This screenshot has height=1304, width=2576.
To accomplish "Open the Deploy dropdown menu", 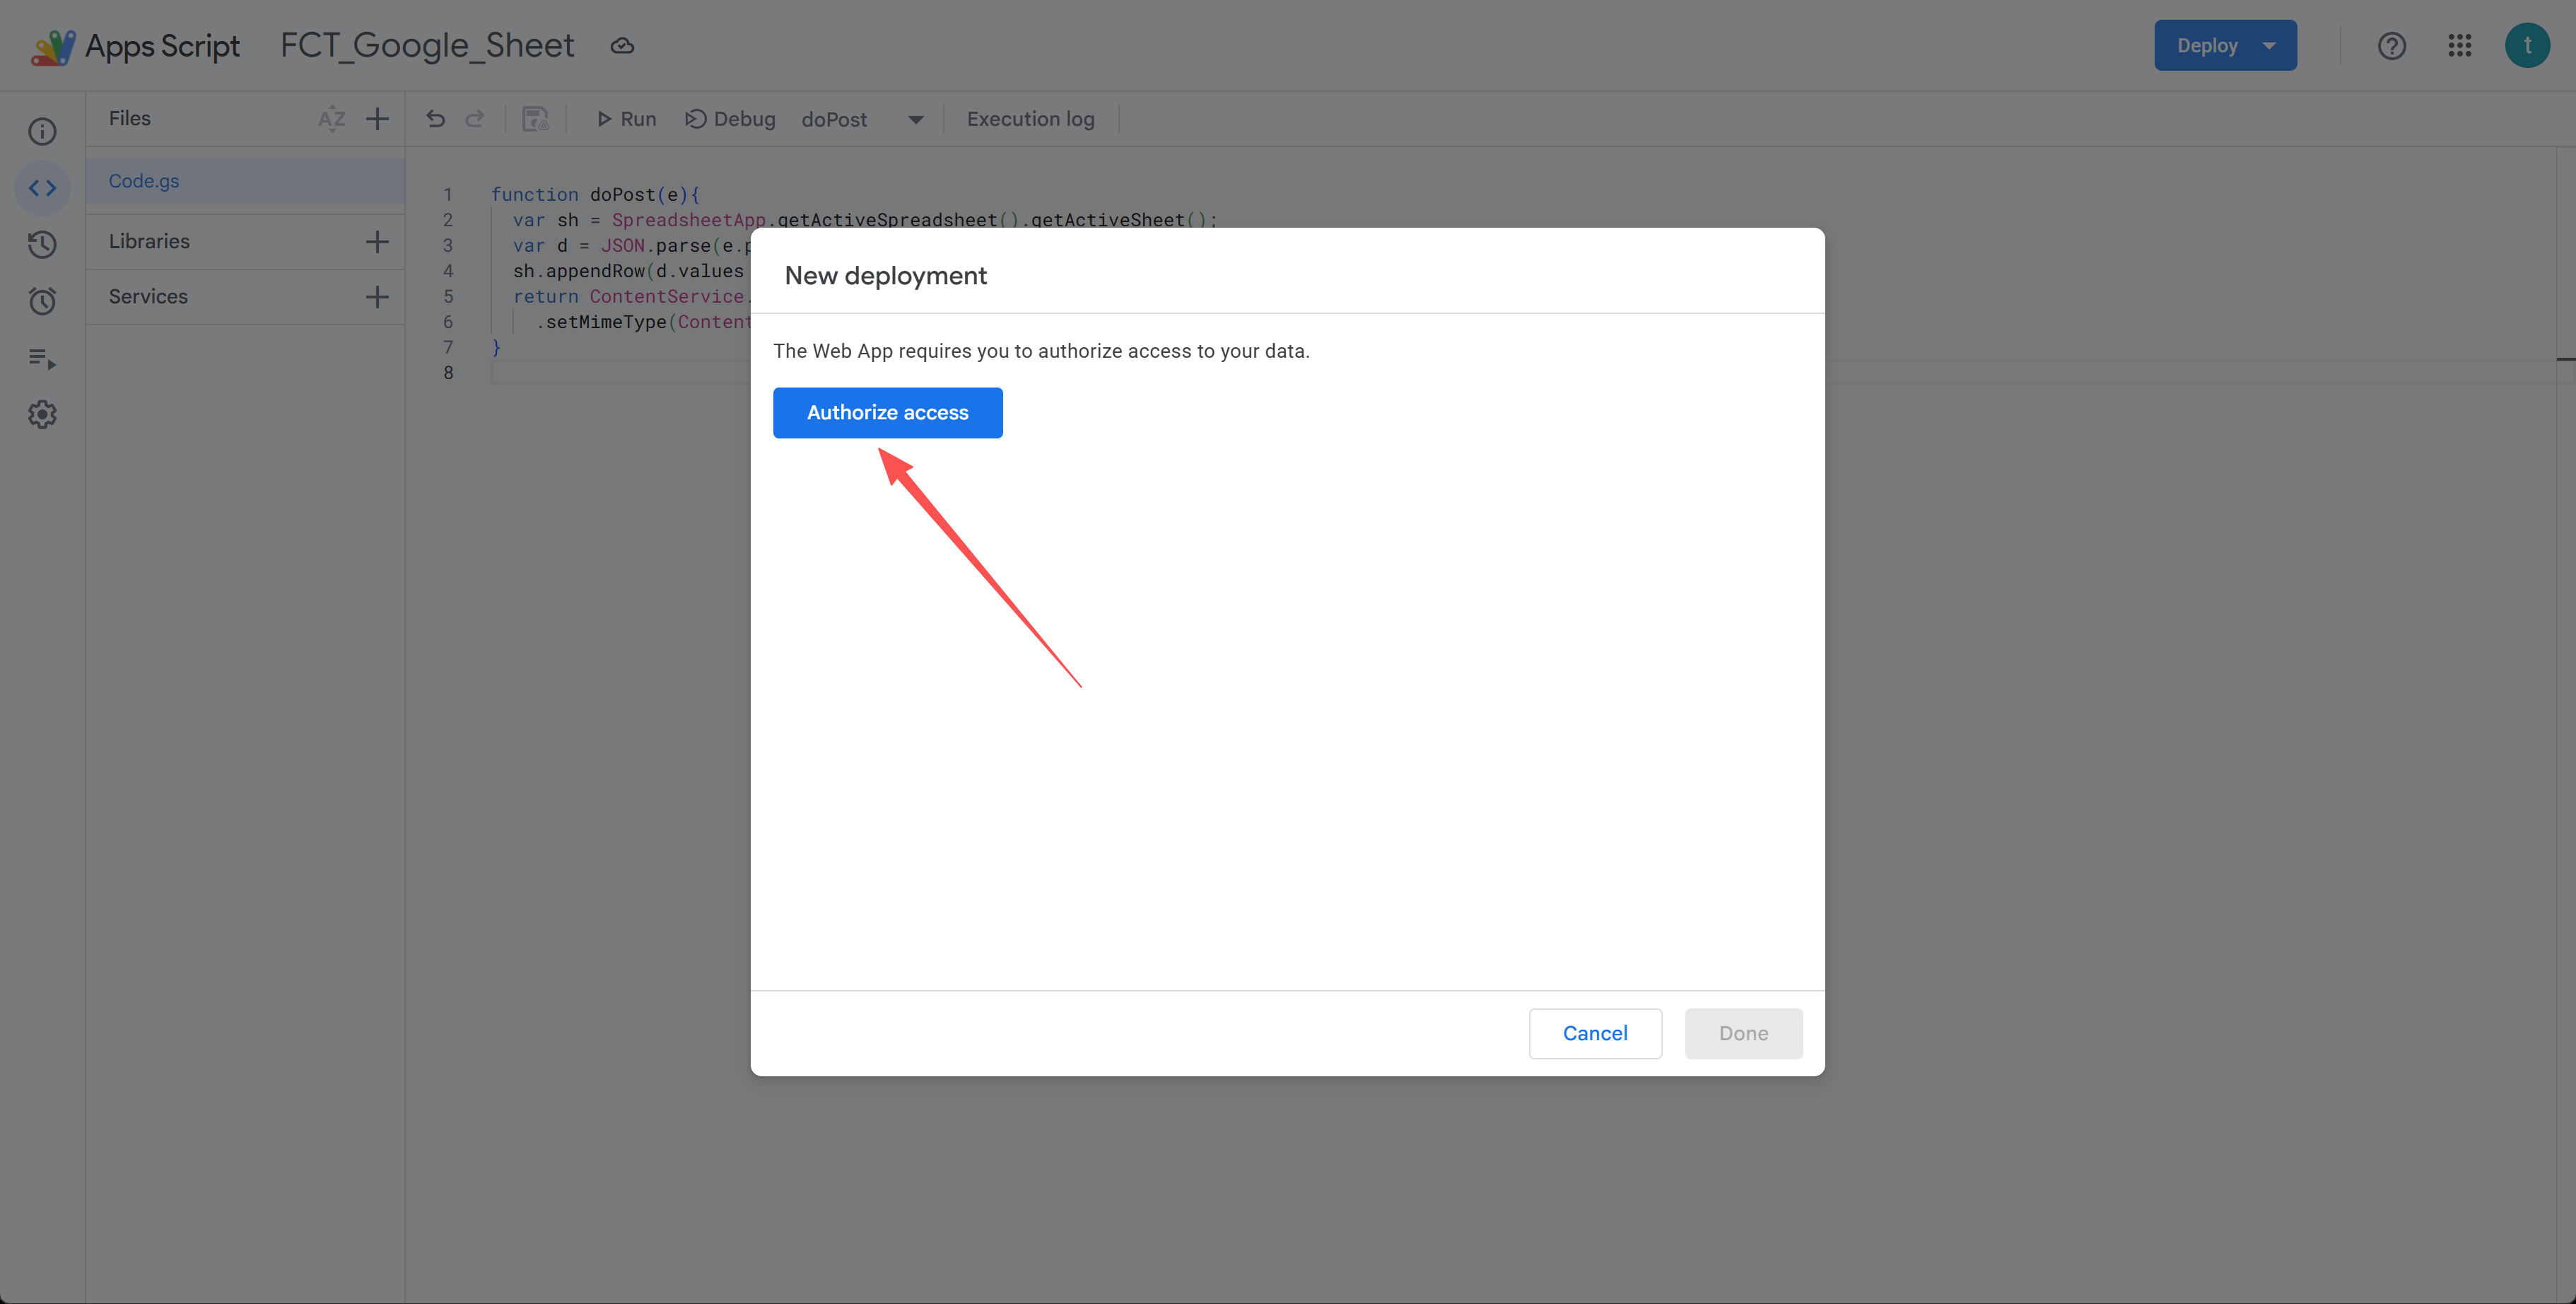I will [x=2225, y=45].
